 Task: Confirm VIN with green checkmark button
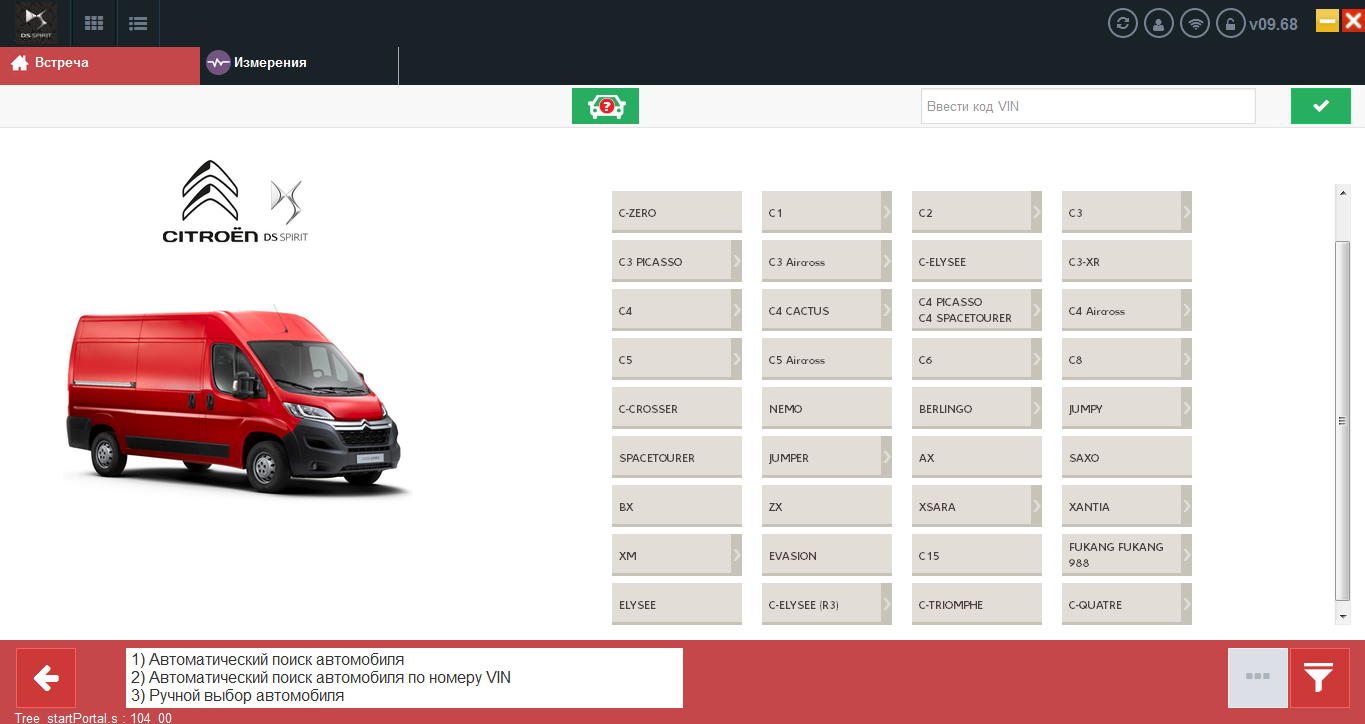[1320, 106]
